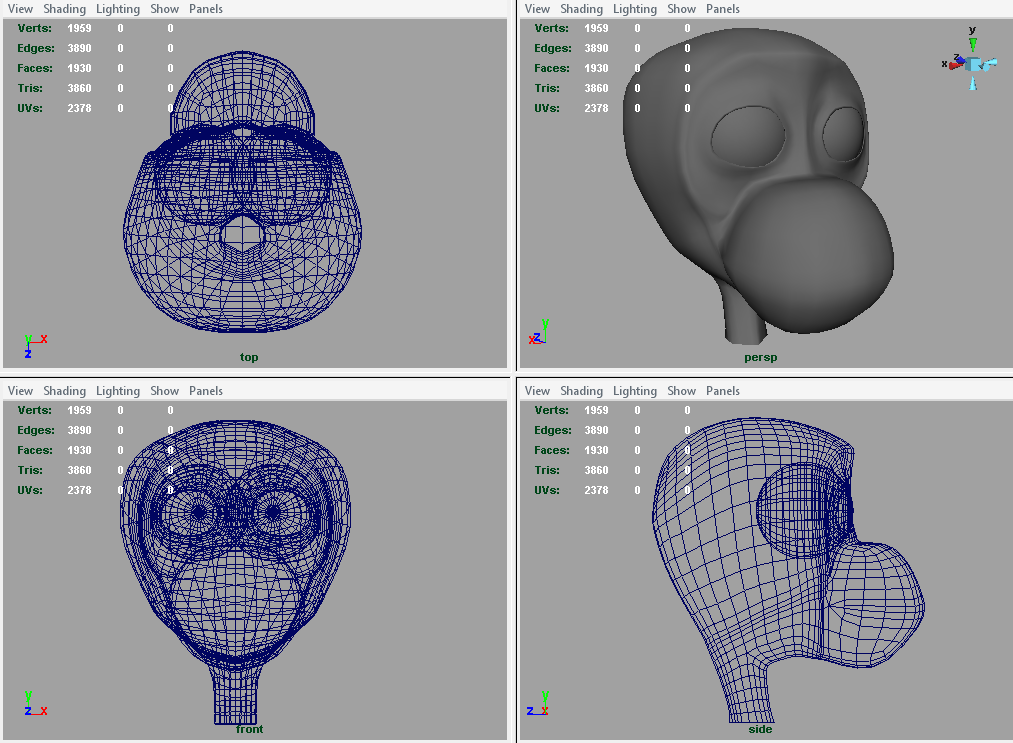Click the "Tris:" label in the side panel
Viewport: 1013px width, 743px height.
[547, 470]
